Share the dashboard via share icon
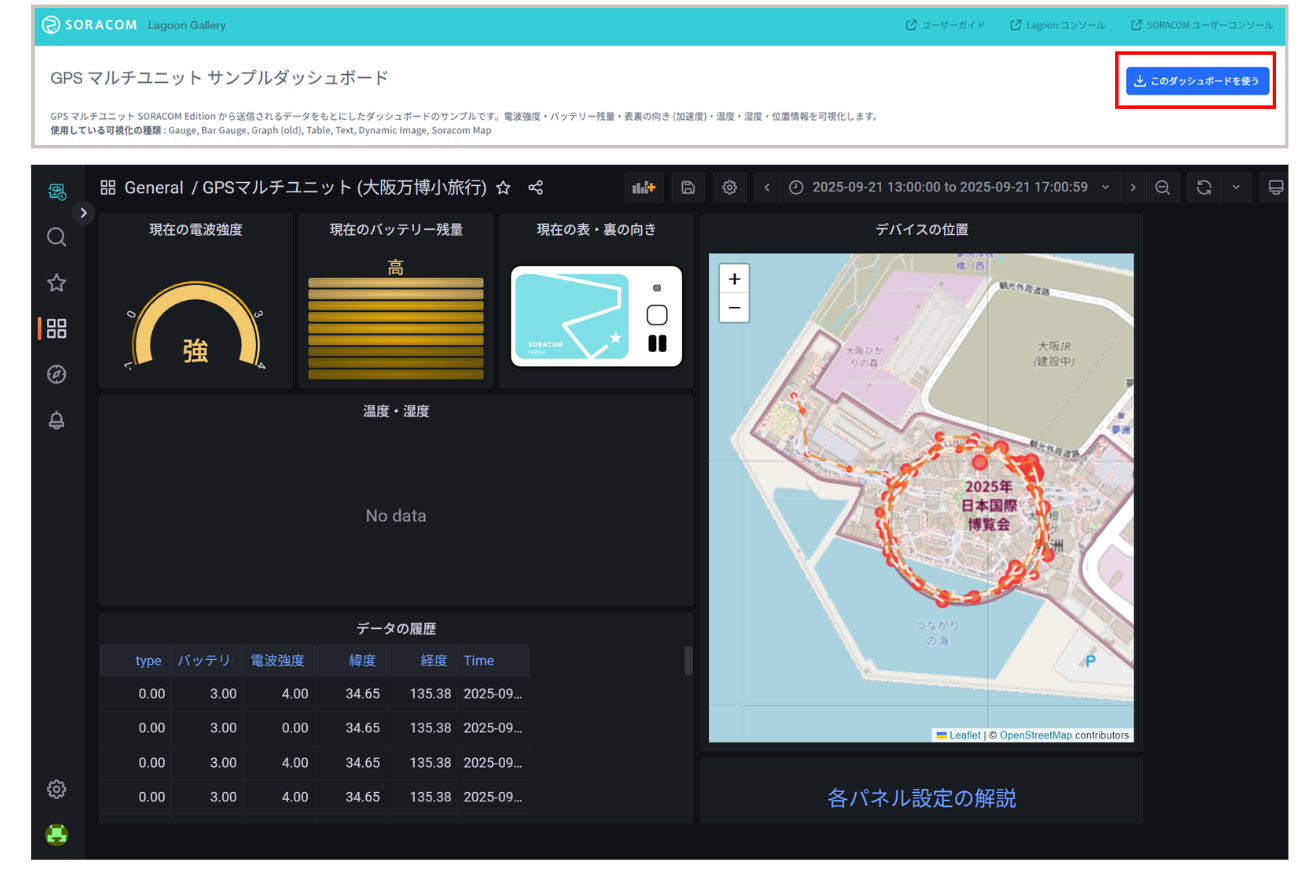This screenshot has height=871, width=1299. click(535, 187)
